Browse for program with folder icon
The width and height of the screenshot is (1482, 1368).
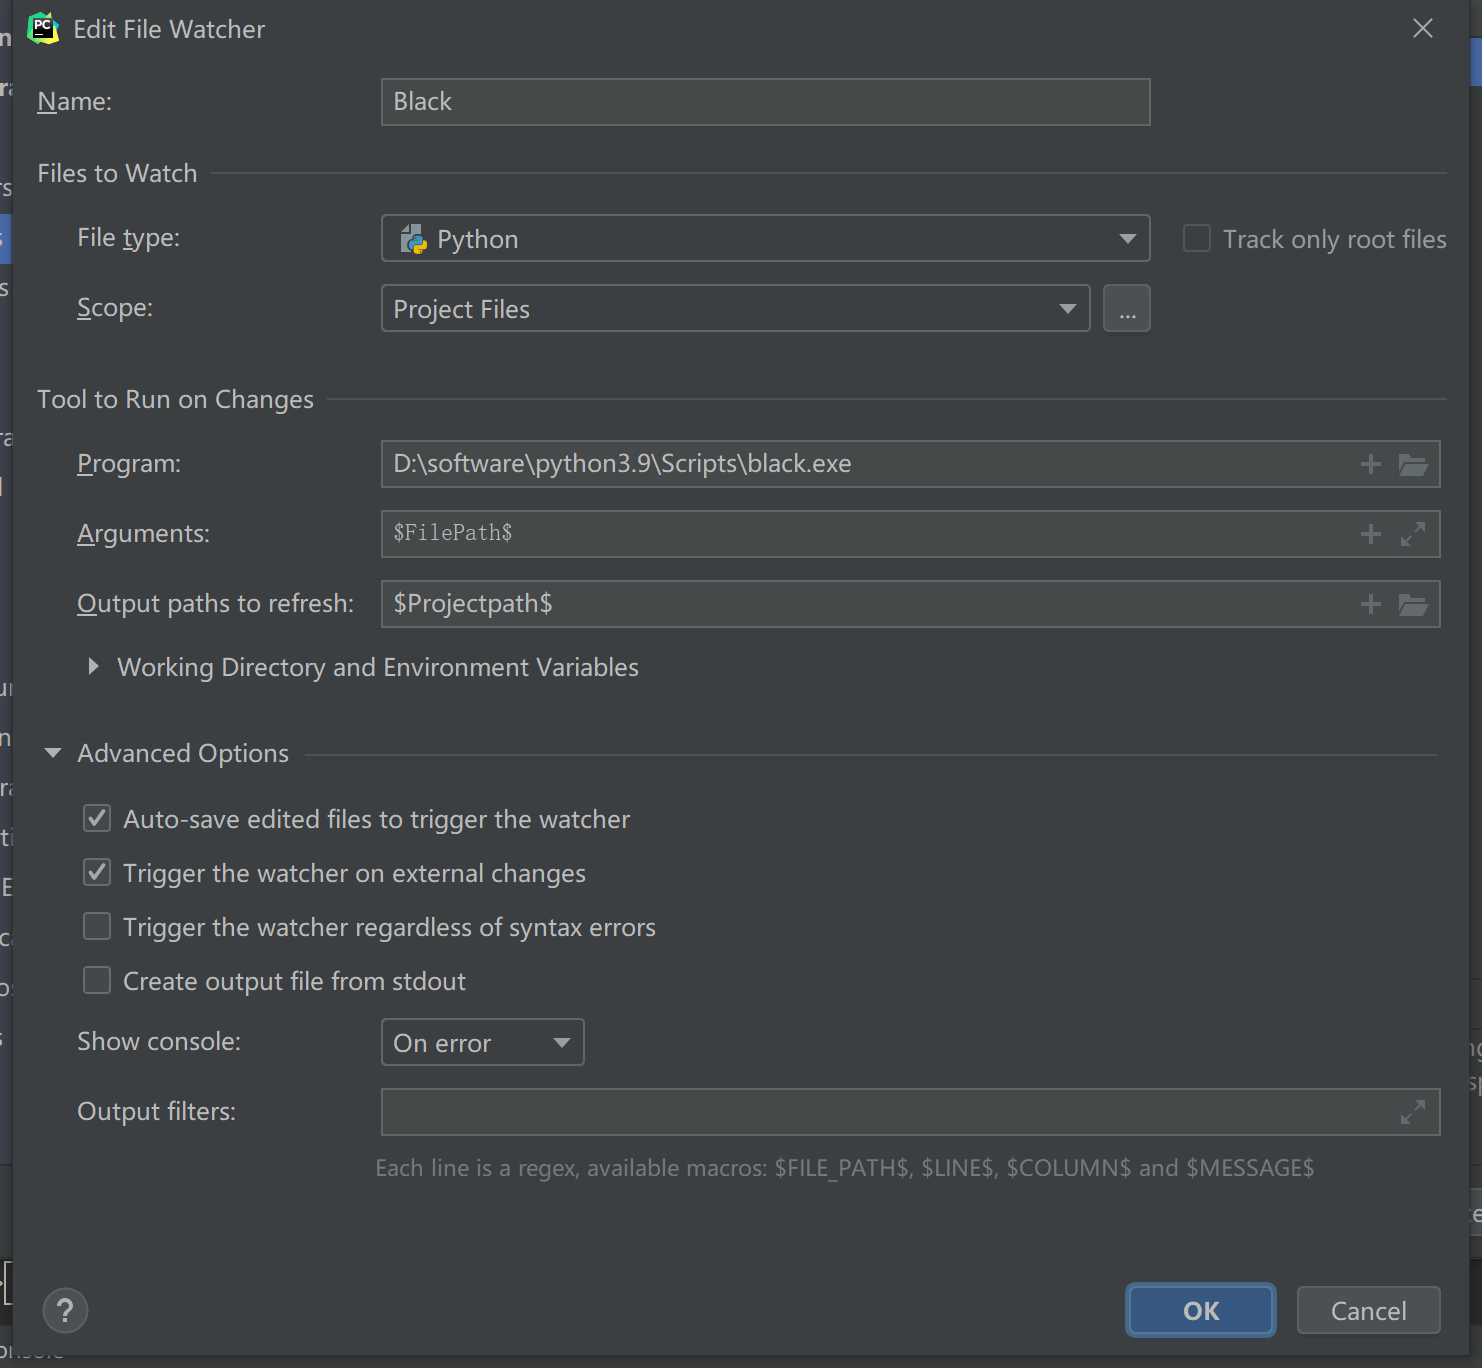[1412, 464]
